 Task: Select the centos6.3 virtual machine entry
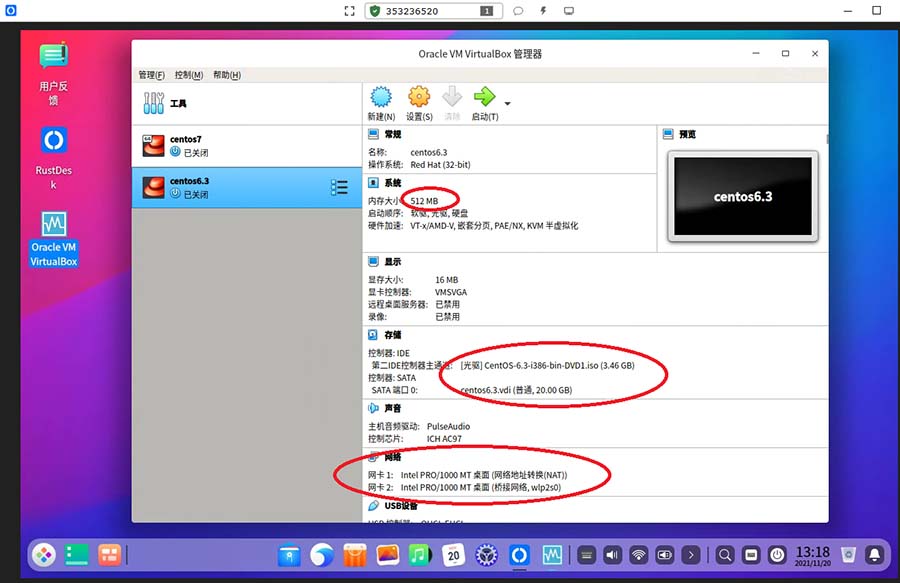tap(247, 188)
